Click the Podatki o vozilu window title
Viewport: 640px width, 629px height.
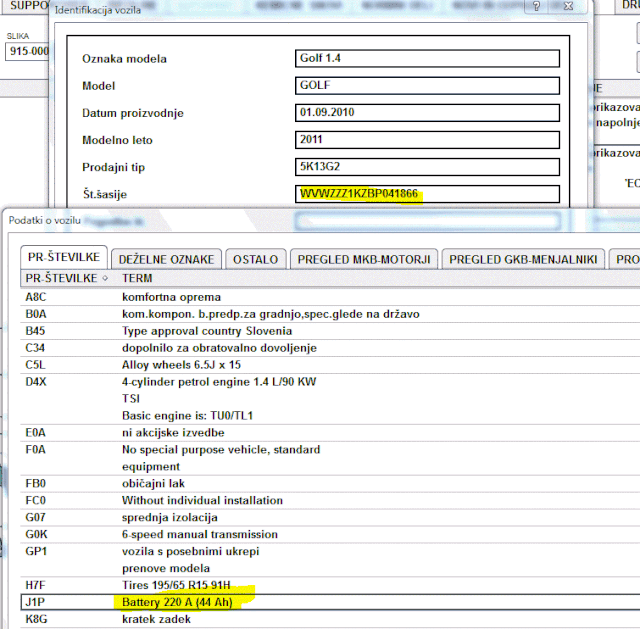[x=45, y=221]
